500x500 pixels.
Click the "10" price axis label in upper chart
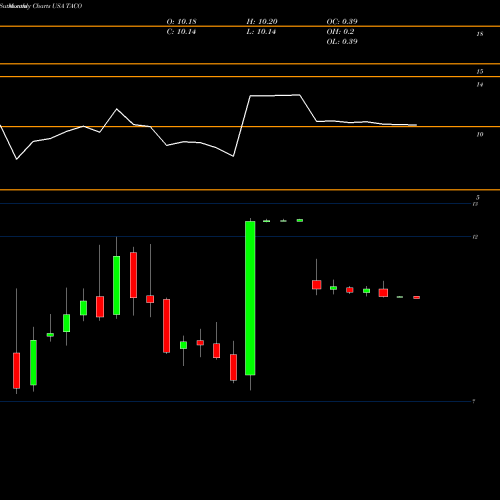point(480,134)
